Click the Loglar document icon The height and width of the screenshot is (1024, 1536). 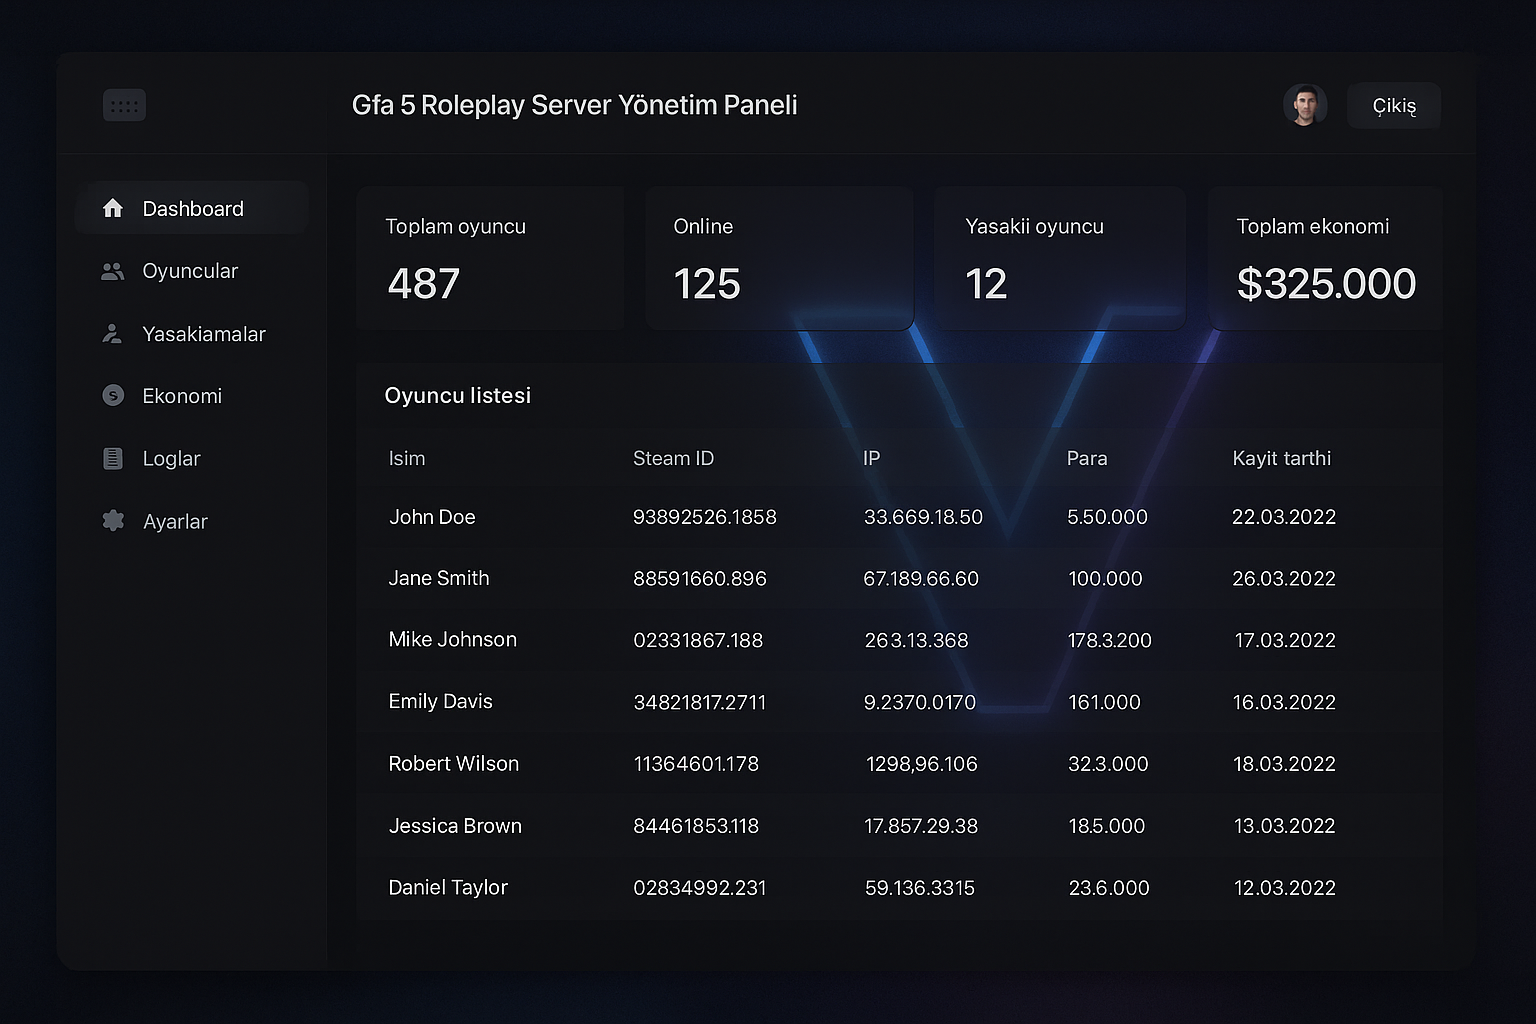point(113,459)
